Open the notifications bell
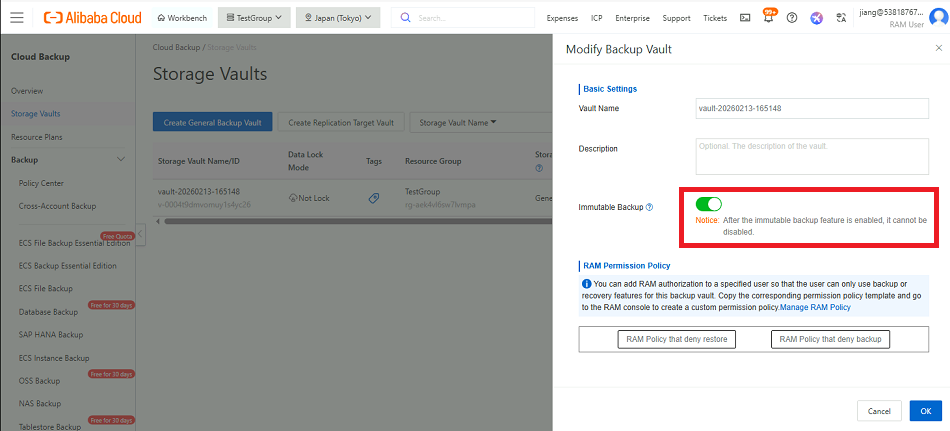Image resolution: width=950 pixels, height=431 pixels. [x=768, y=18]
